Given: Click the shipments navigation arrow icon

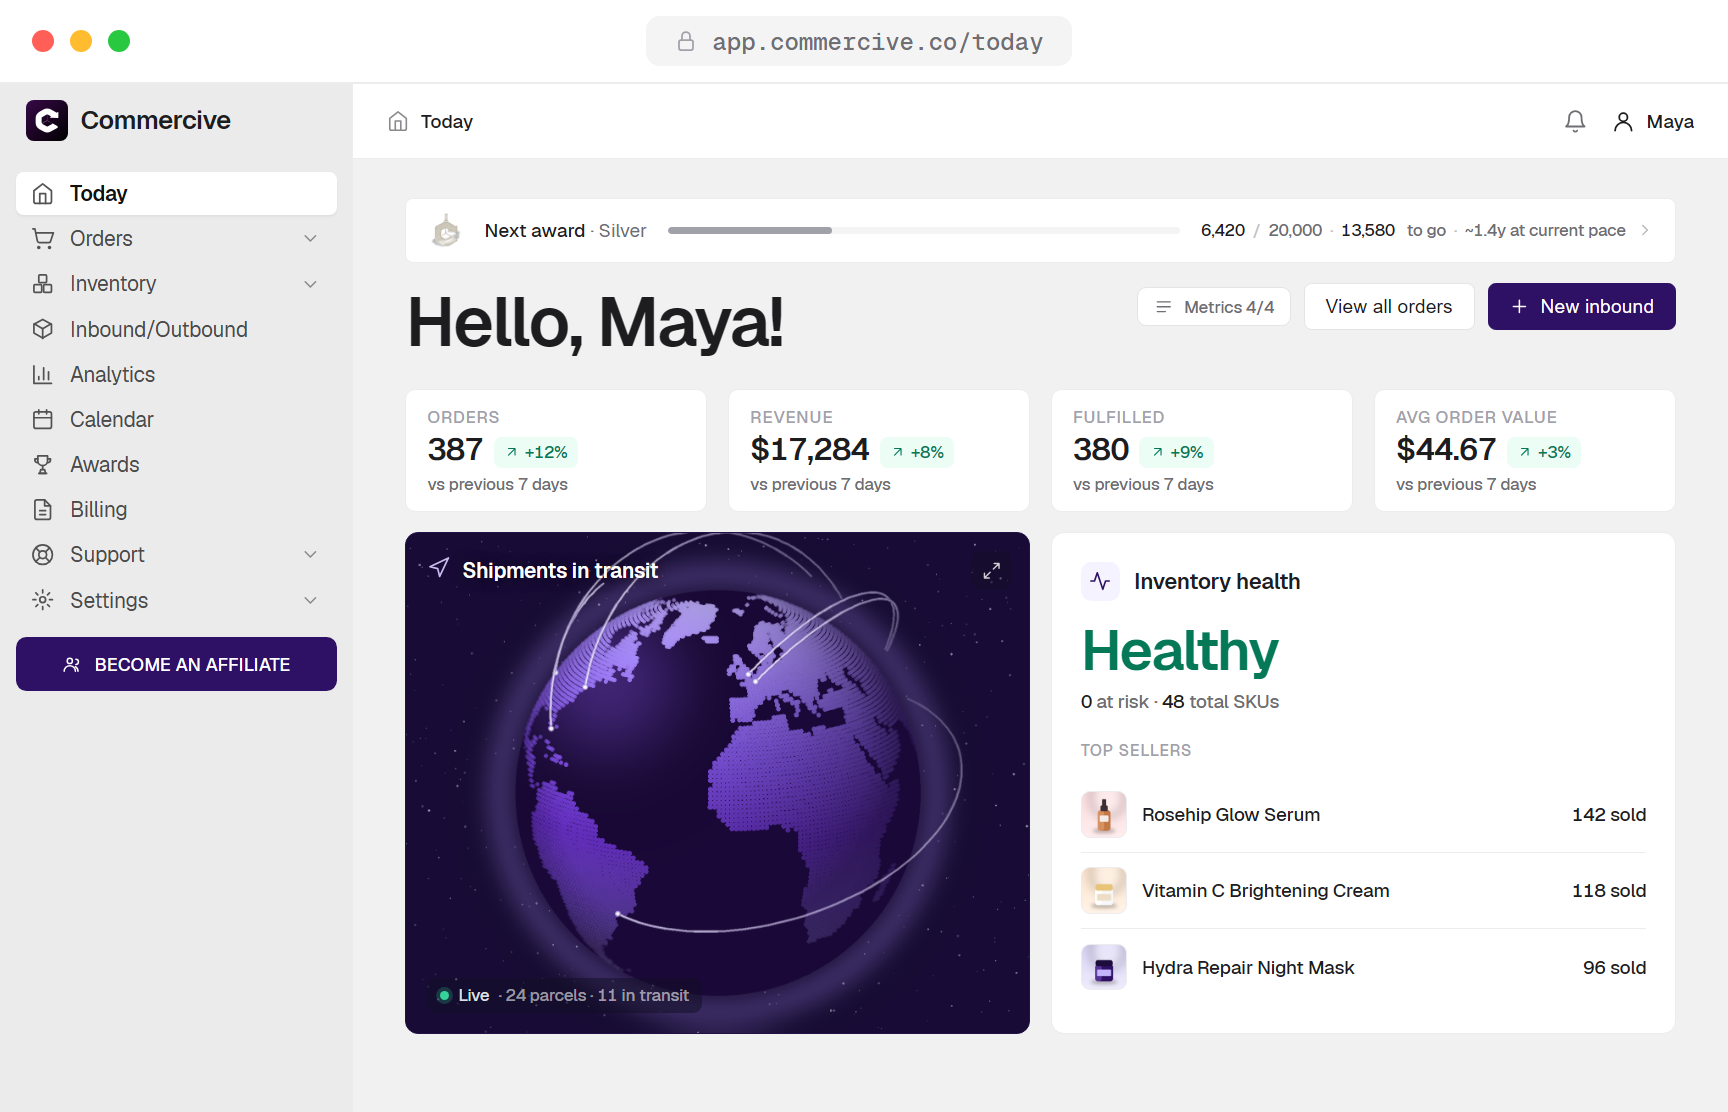Looking at the screenshot, I should (439, 568).
